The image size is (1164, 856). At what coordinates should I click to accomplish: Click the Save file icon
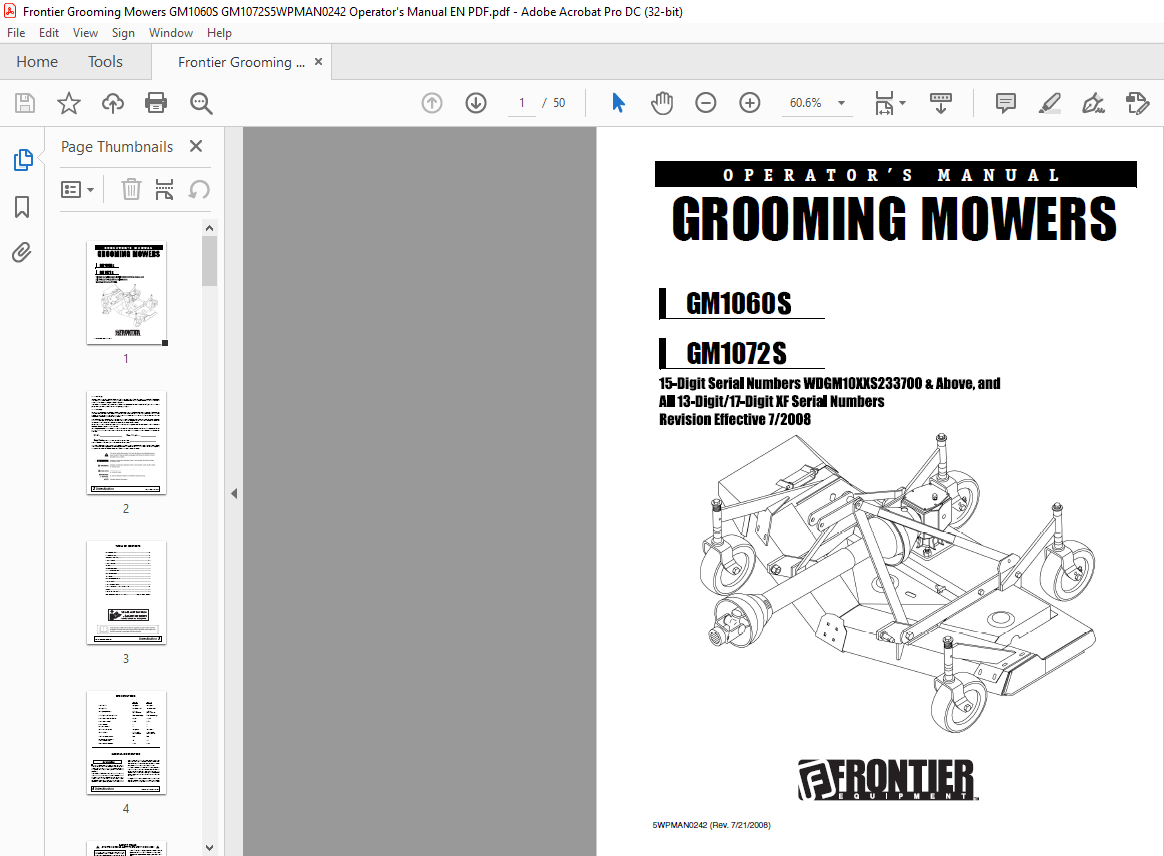pyautogui.click(x=25, y=102)
